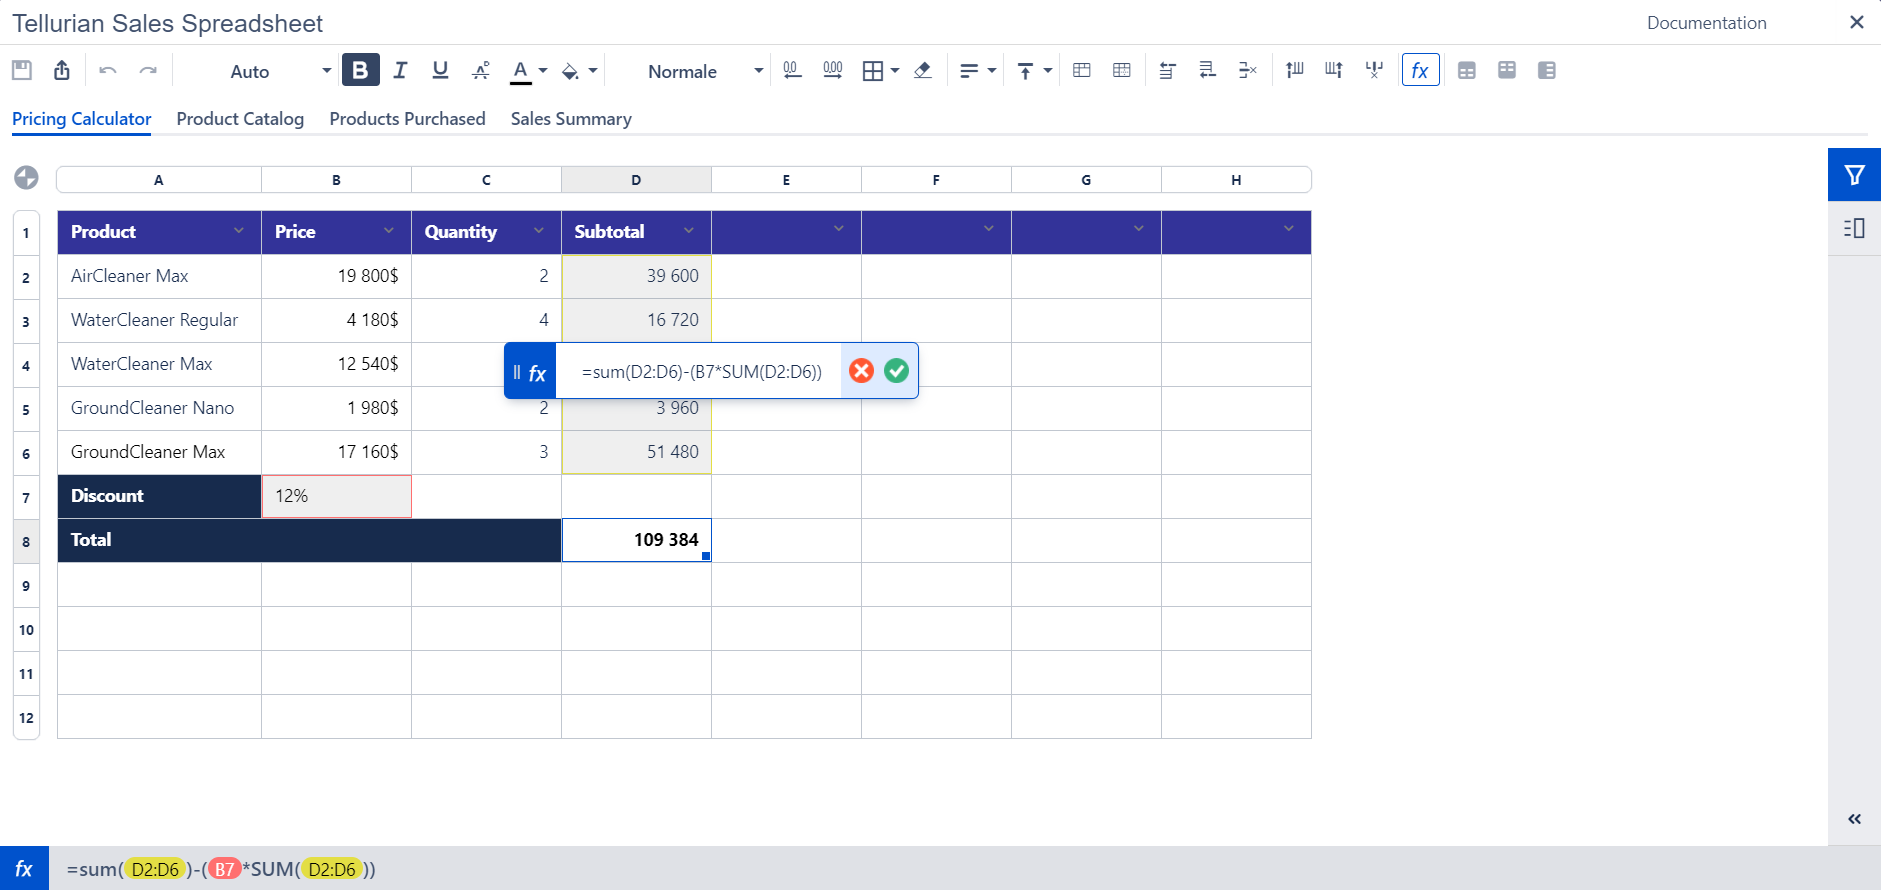Click the export/share icon in toolbar
This screenshot has height=890, width=1881.
pyautogui.click(x=62, y=70)
